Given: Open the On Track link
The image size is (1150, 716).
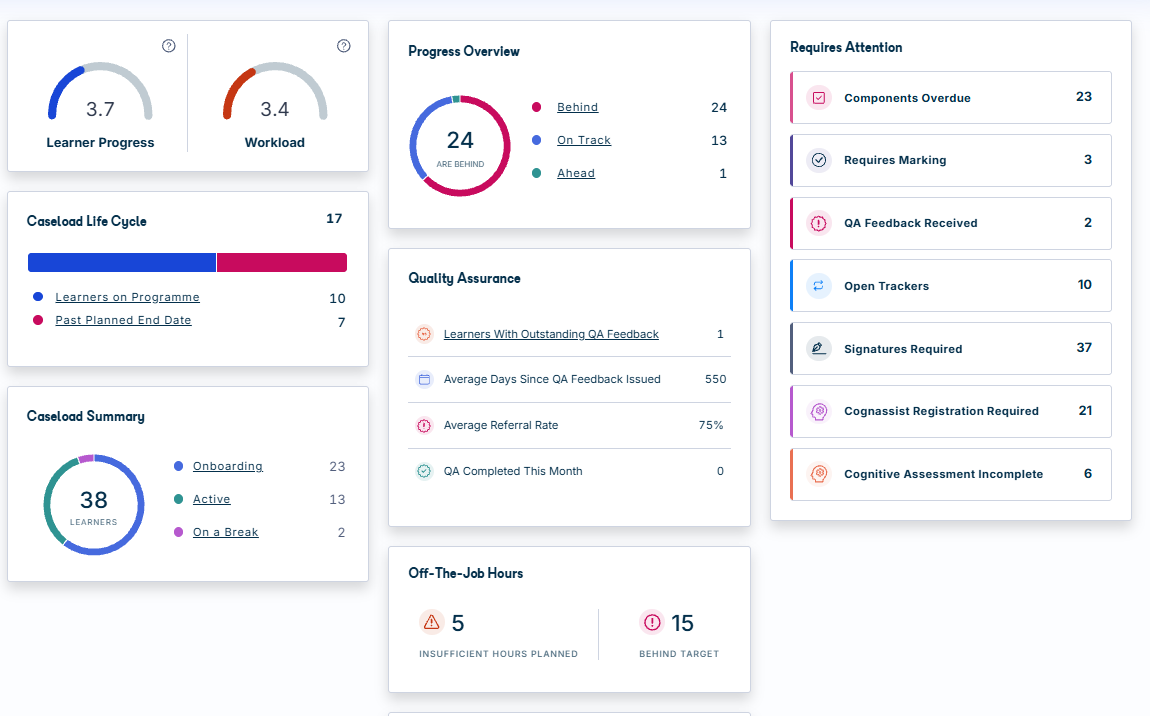Looking at the screenshot, I should tap(584, 140).
